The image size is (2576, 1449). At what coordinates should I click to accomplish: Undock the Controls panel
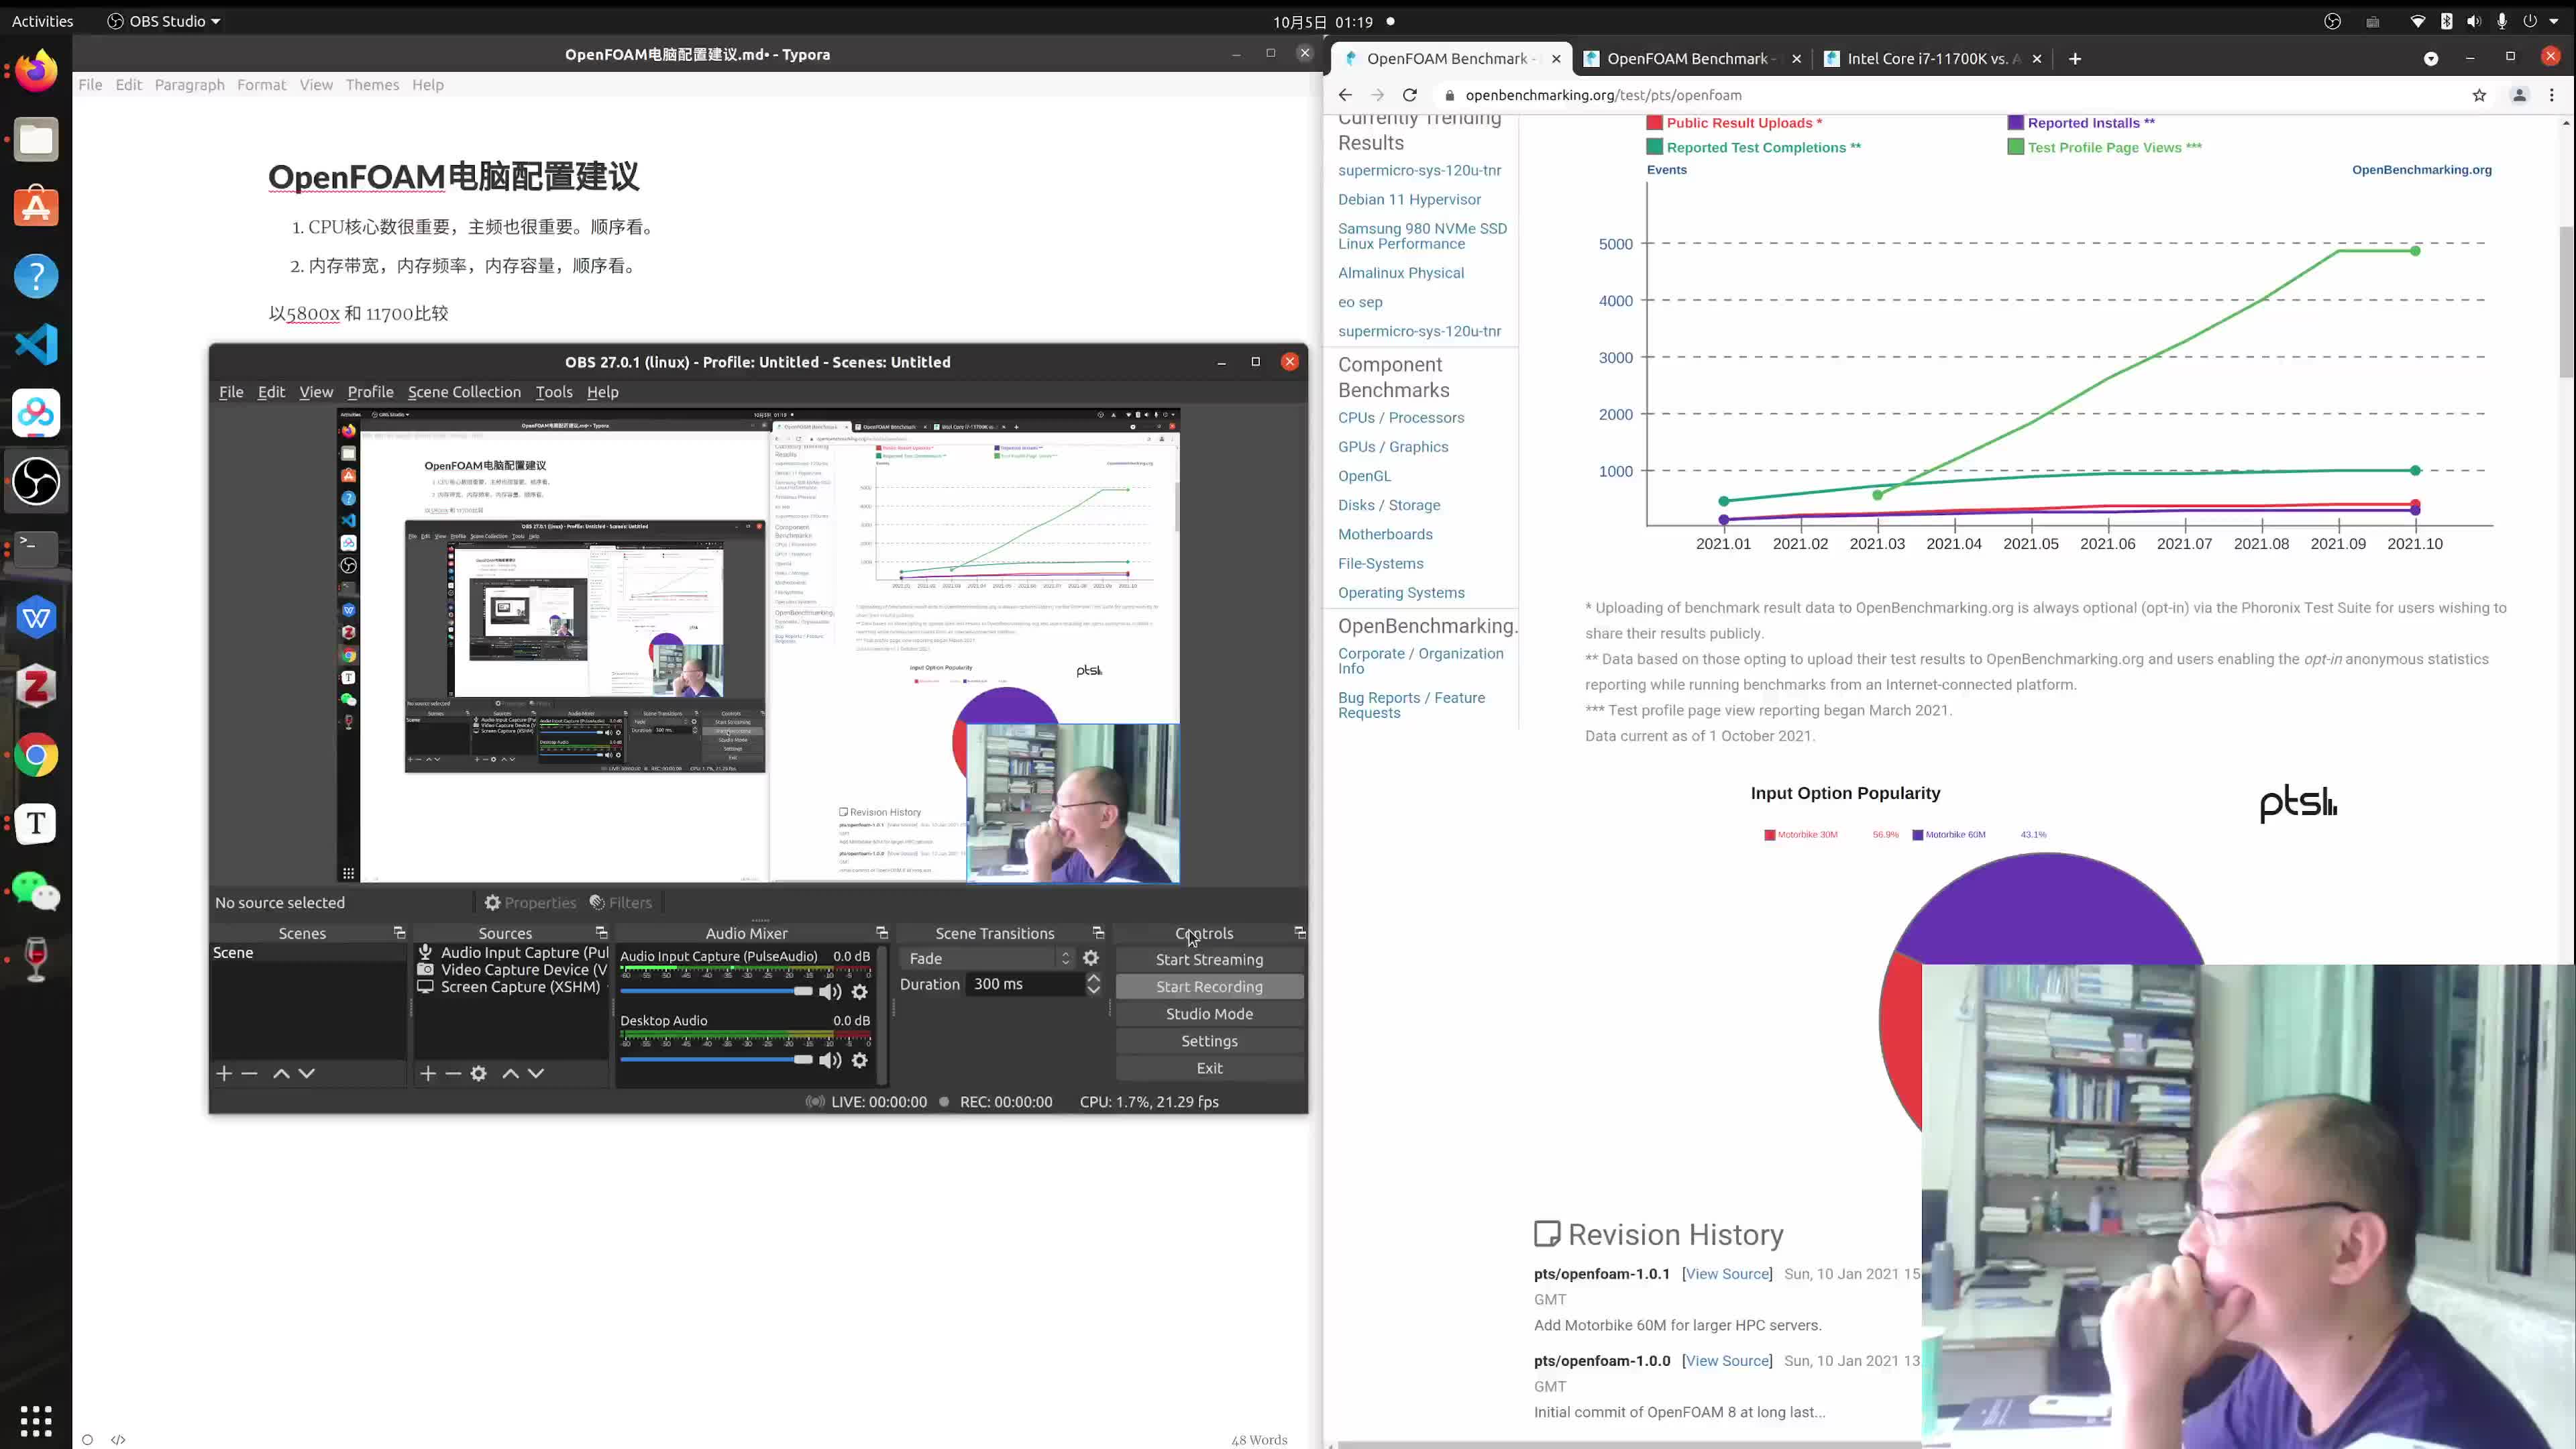[x=1300, y=933]
